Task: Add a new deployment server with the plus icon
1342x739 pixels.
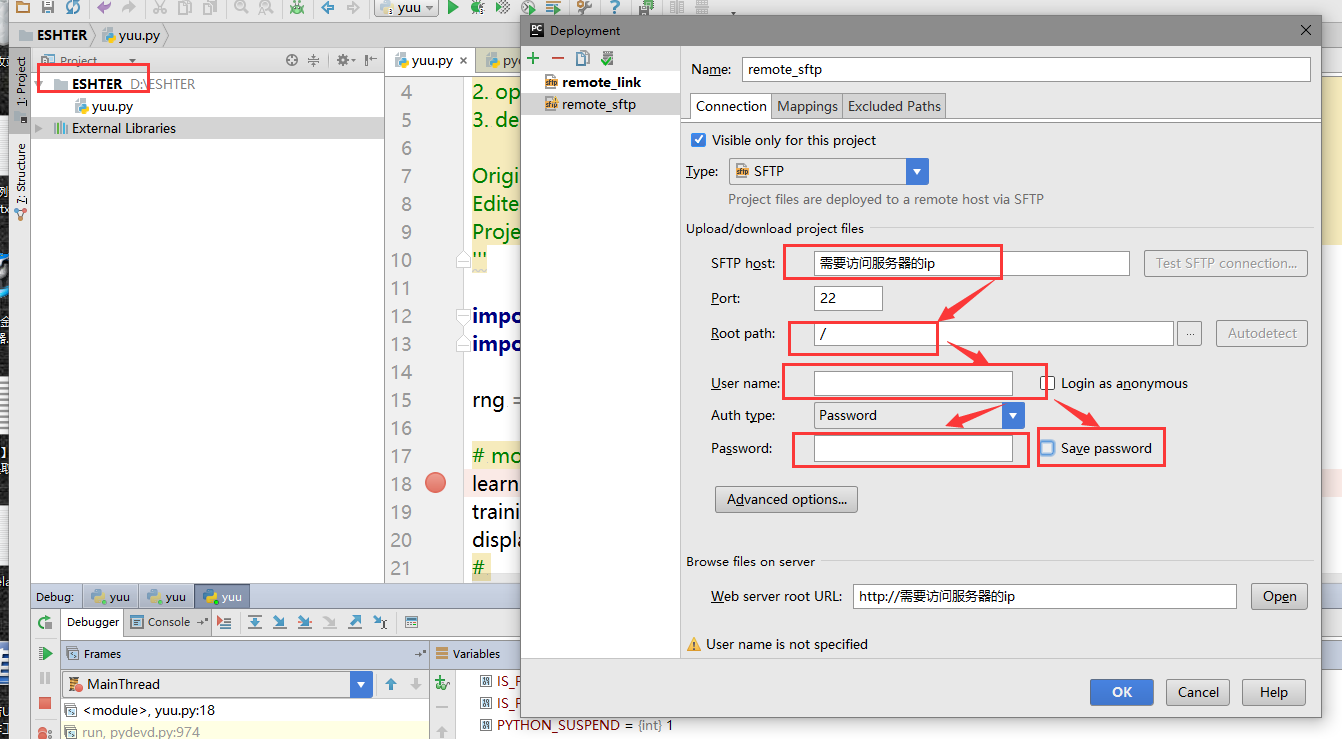Action: (x=533, y=58)
